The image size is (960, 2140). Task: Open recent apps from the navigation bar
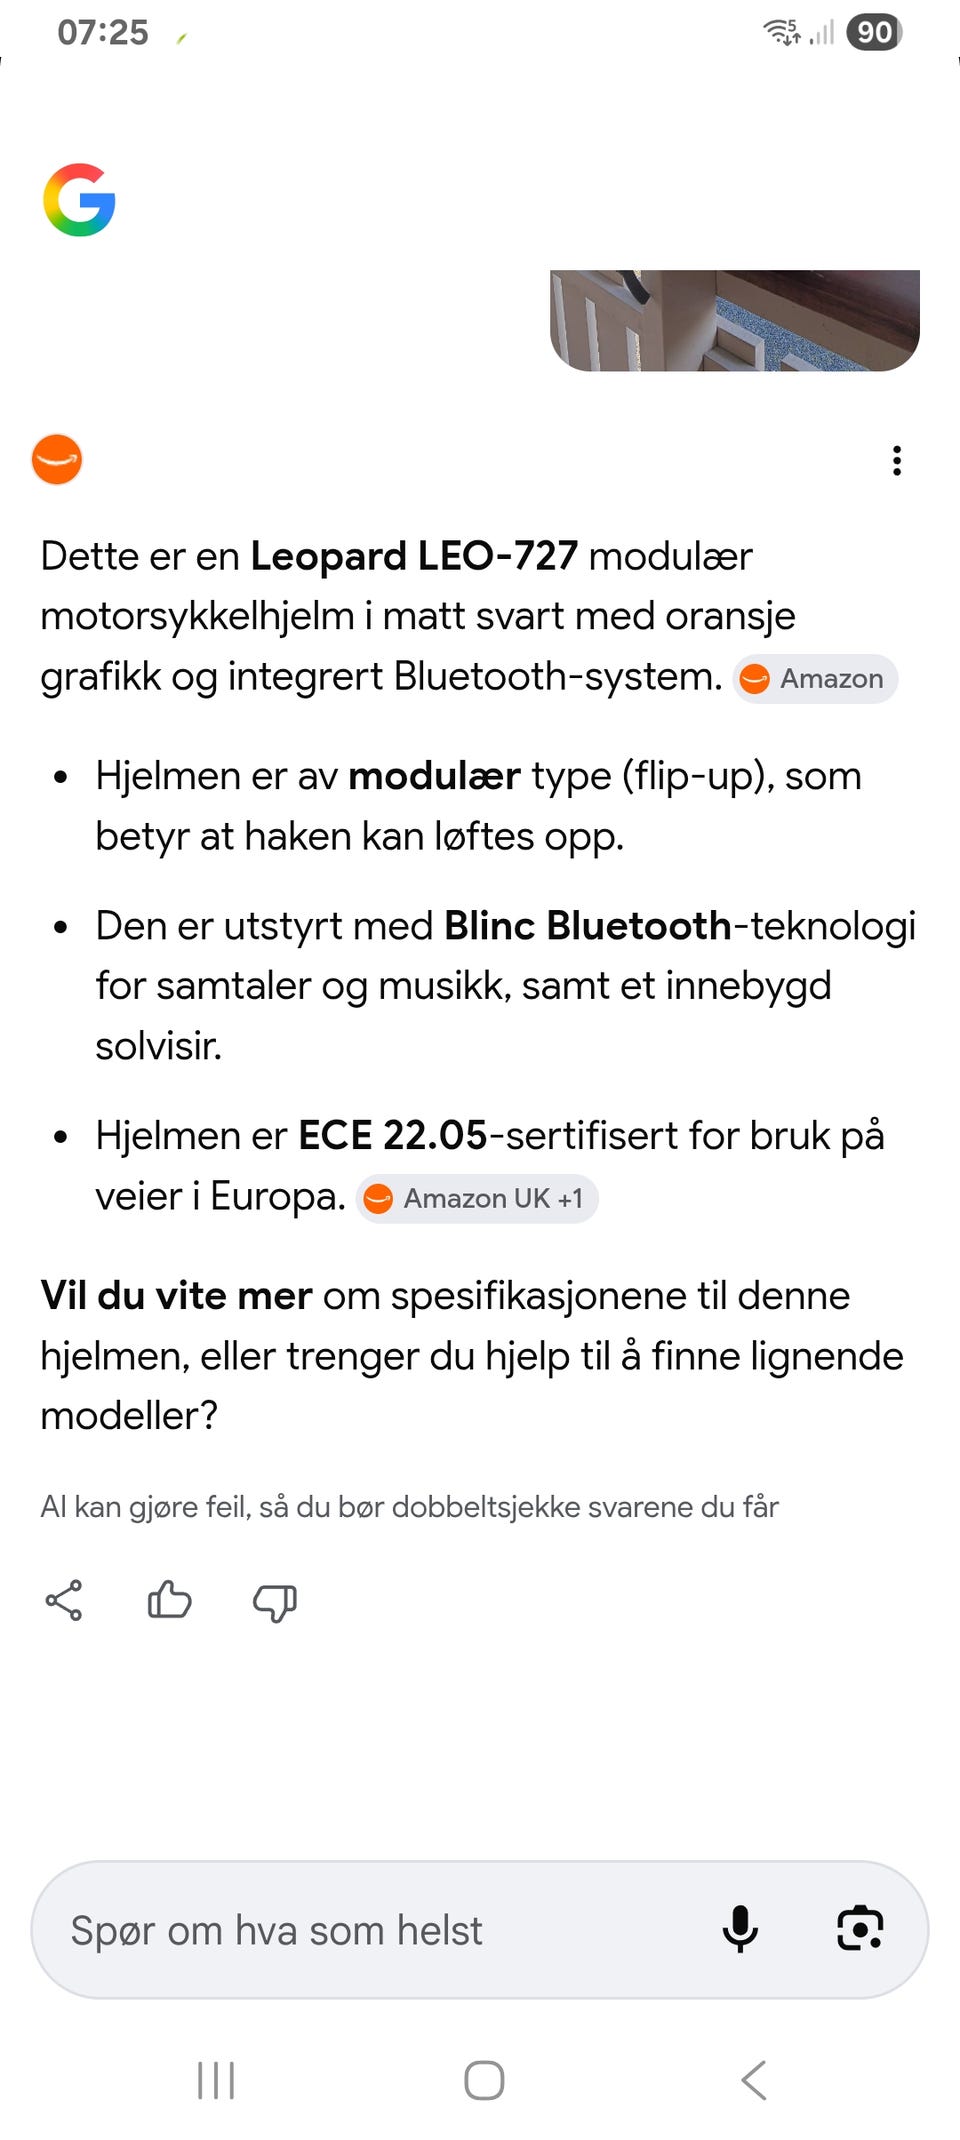(216, 2081)
